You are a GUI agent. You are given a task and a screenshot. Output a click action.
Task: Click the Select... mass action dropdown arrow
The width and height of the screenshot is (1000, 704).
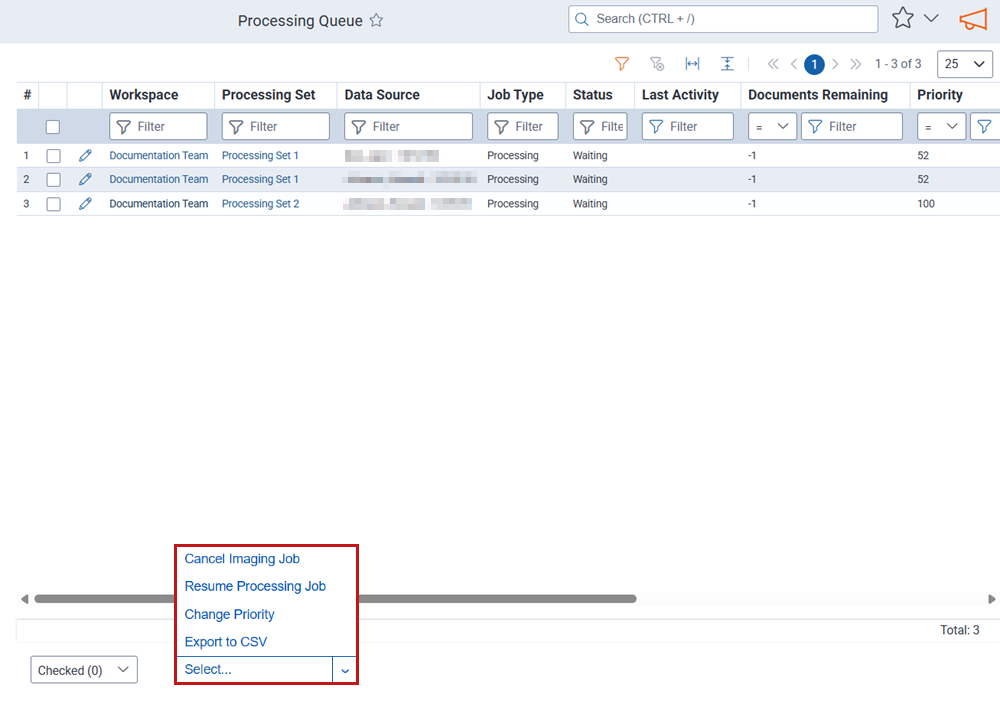[344, 670]
